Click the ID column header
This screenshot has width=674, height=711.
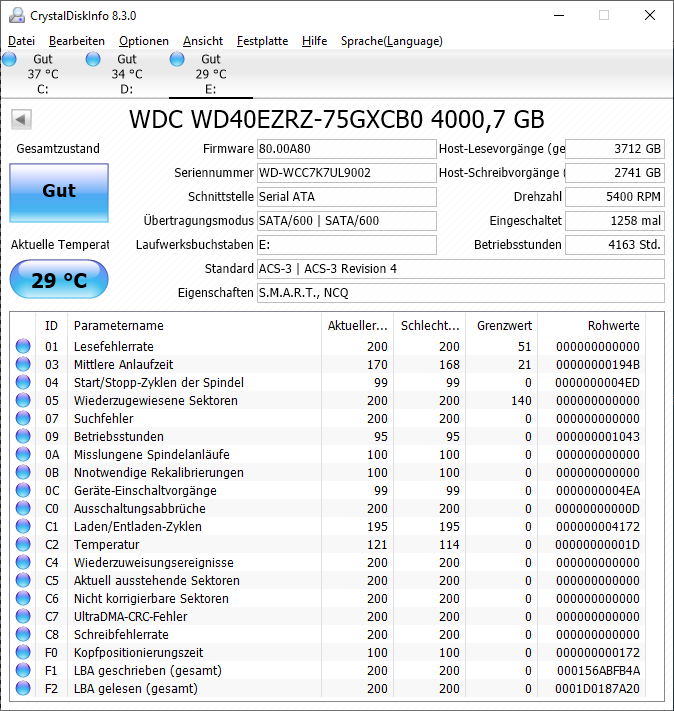click(x=51, y=326)
